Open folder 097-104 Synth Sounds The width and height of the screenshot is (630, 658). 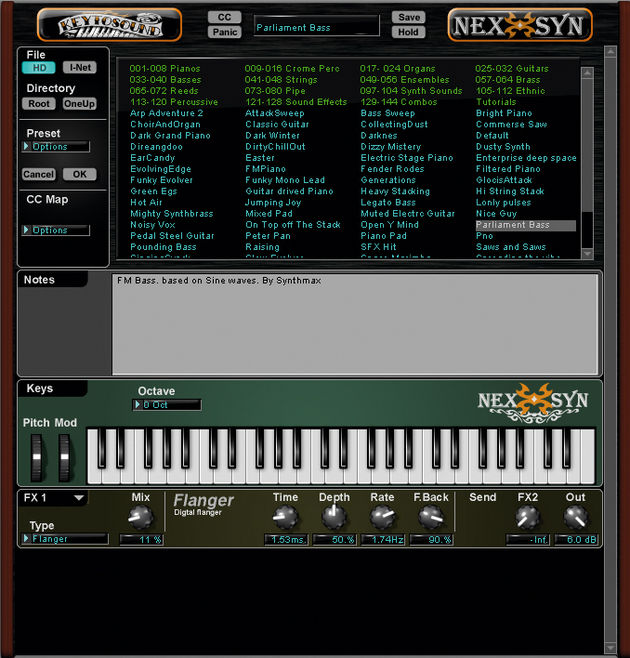(x=411, y=91)
